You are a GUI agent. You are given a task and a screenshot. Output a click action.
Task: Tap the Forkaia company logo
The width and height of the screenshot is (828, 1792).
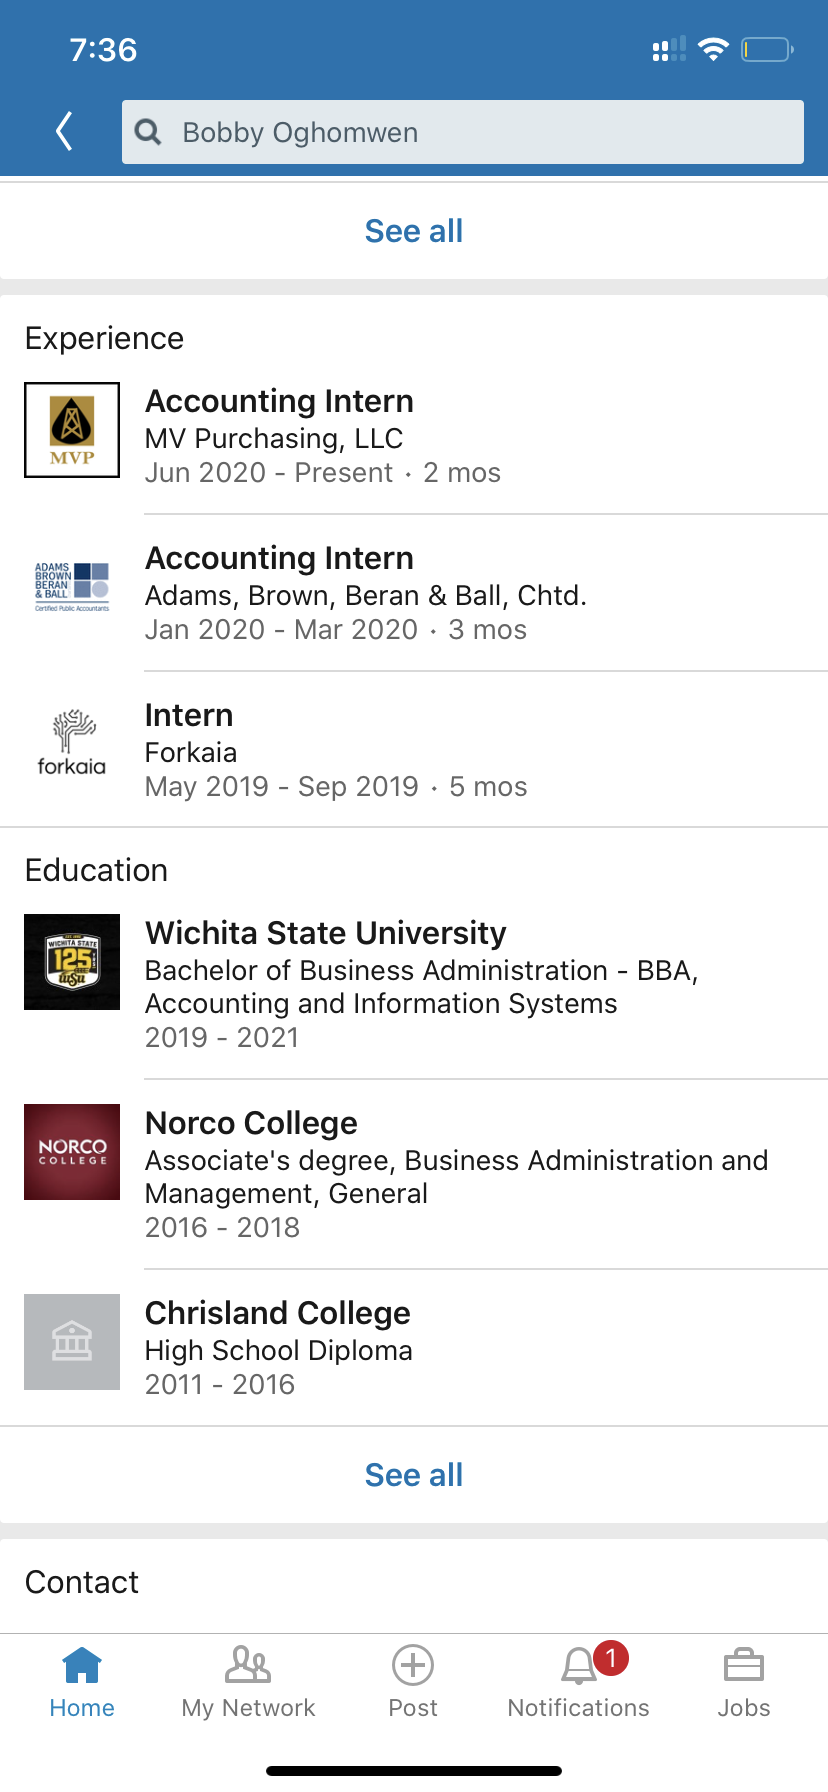point(72,744)
